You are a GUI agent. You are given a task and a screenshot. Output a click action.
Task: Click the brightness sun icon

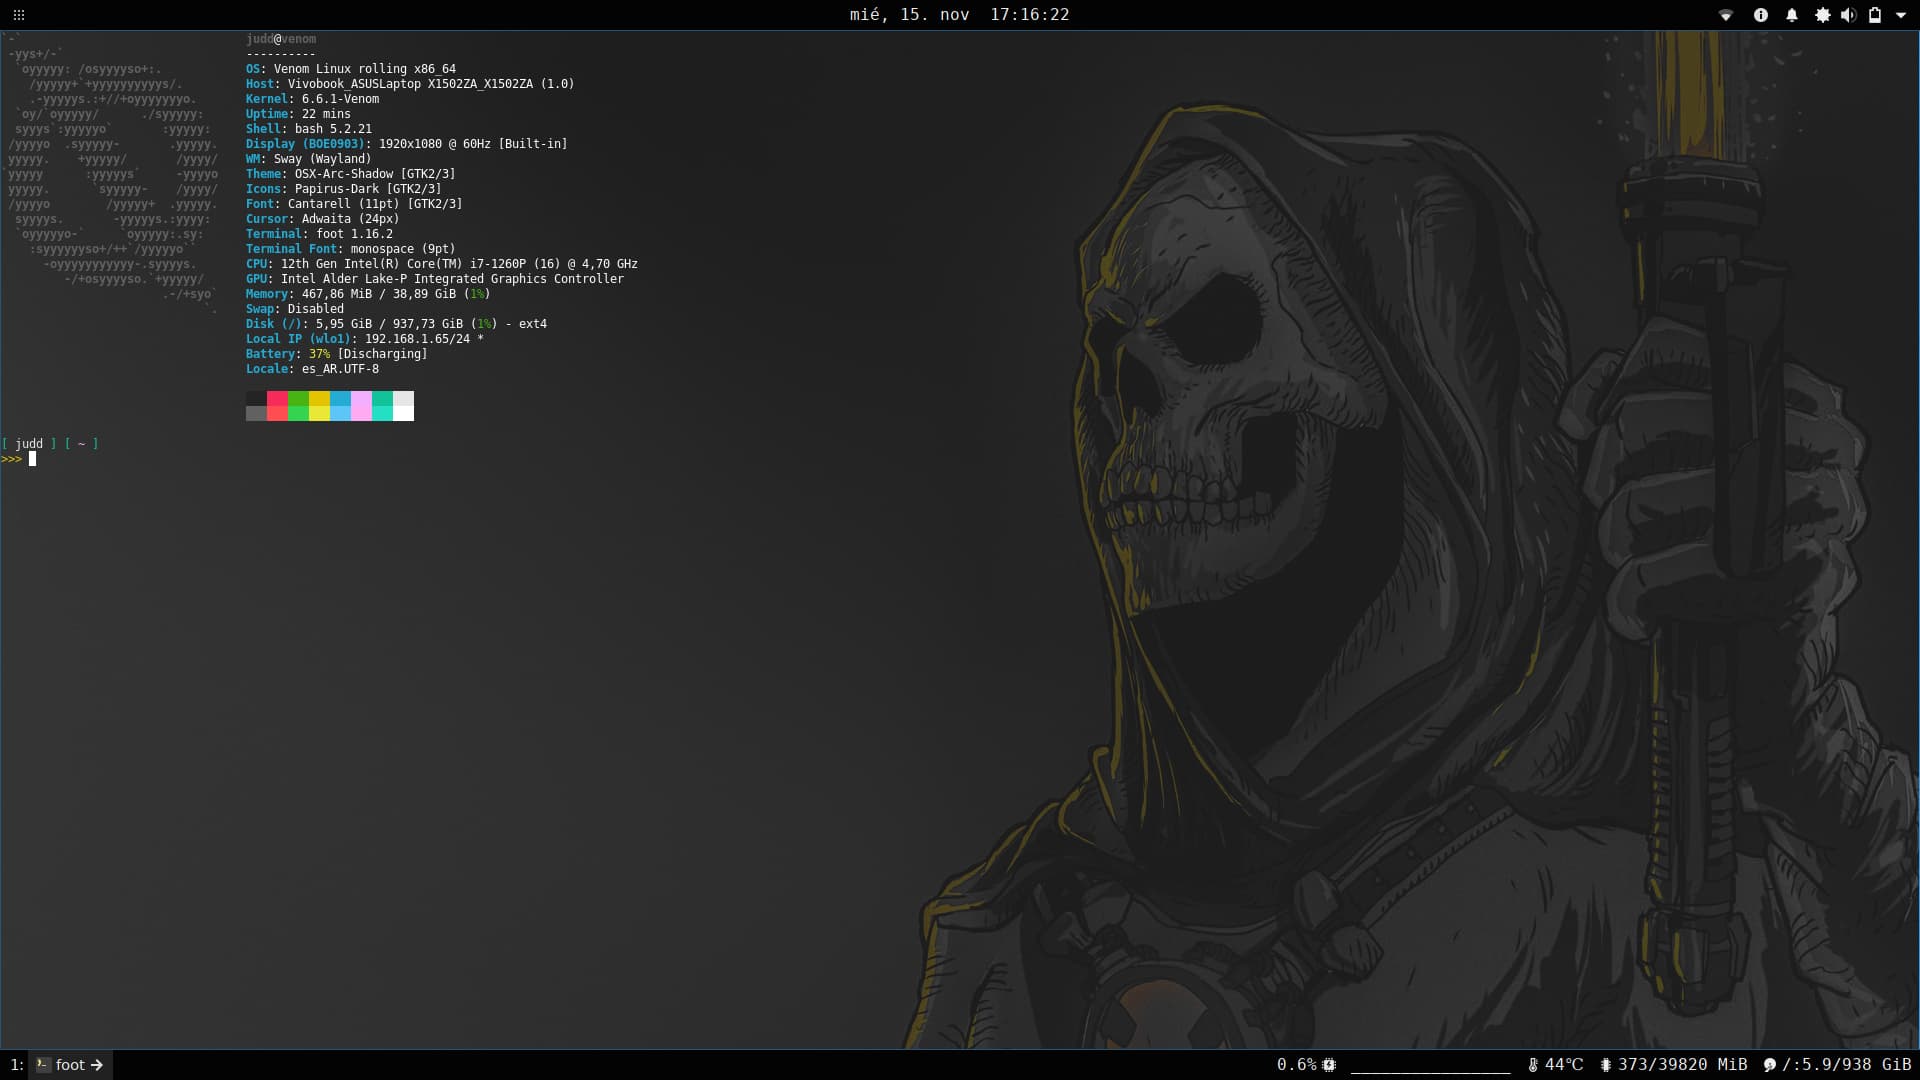(x=1822, y=15)
